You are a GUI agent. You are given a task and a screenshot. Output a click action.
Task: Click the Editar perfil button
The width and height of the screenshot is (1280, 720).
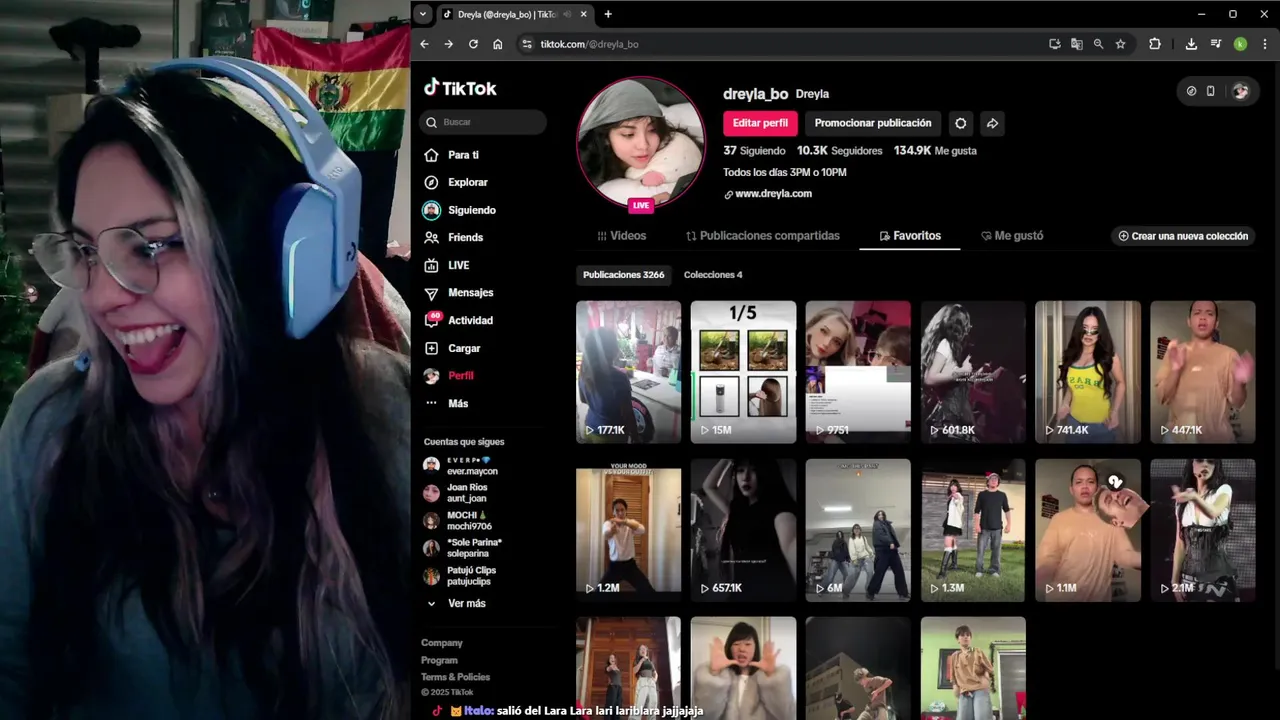(x=760, y=123)
